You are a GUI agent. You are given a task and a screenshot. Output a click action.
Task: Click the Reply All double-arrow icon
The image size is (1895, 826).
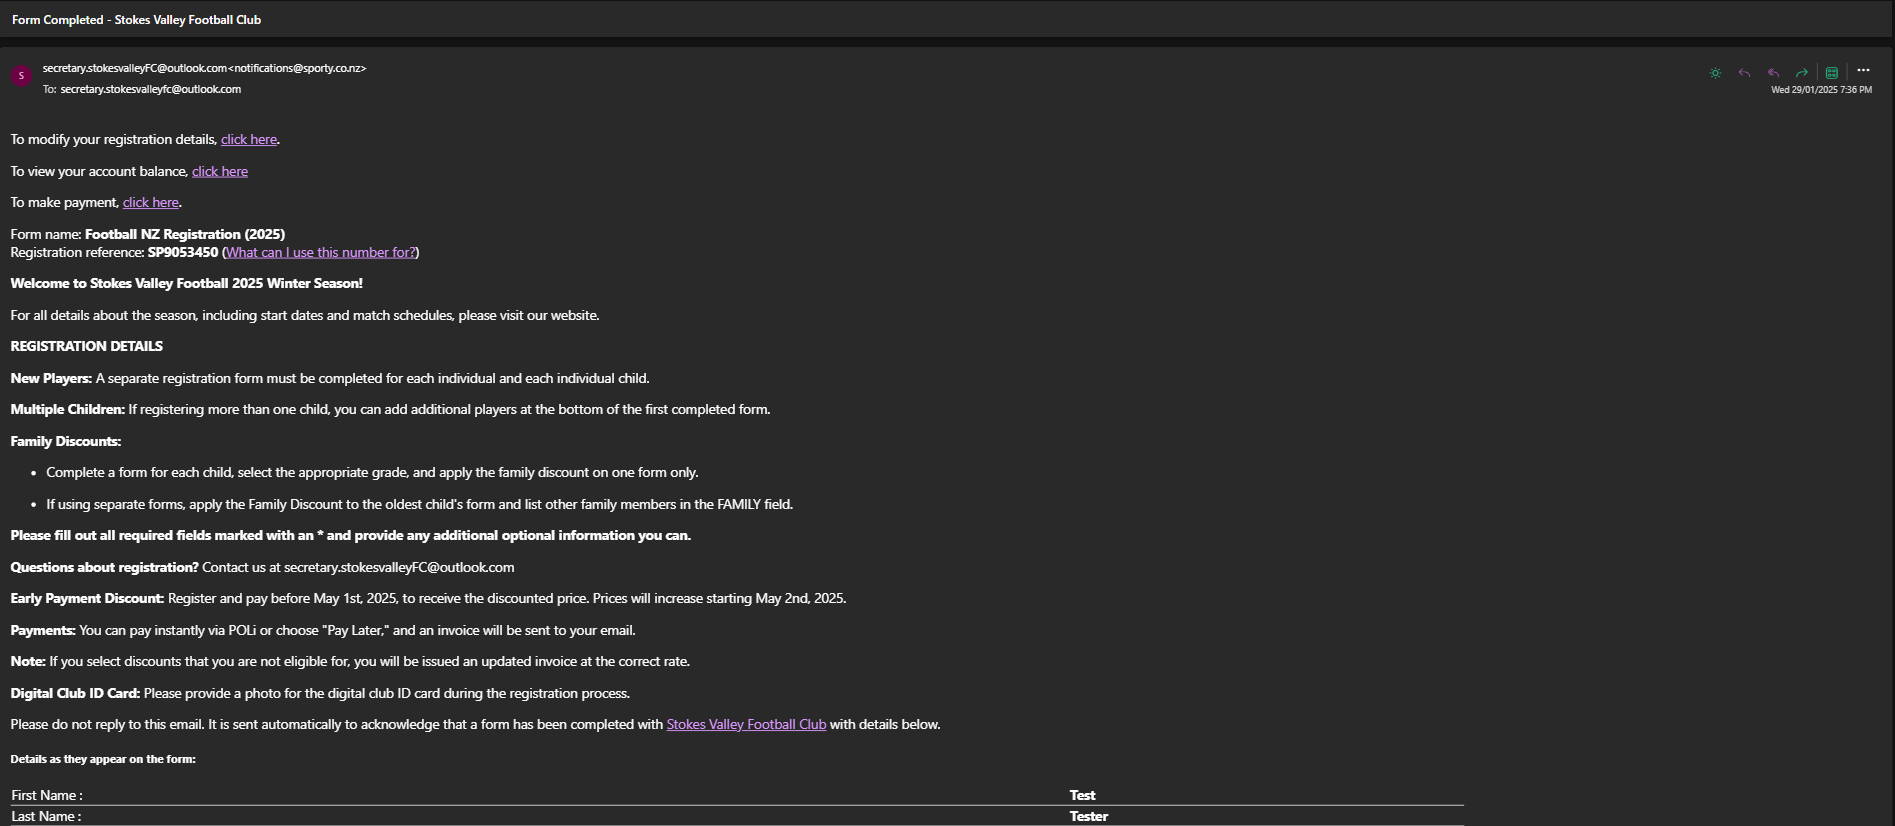pos(1773,73)
